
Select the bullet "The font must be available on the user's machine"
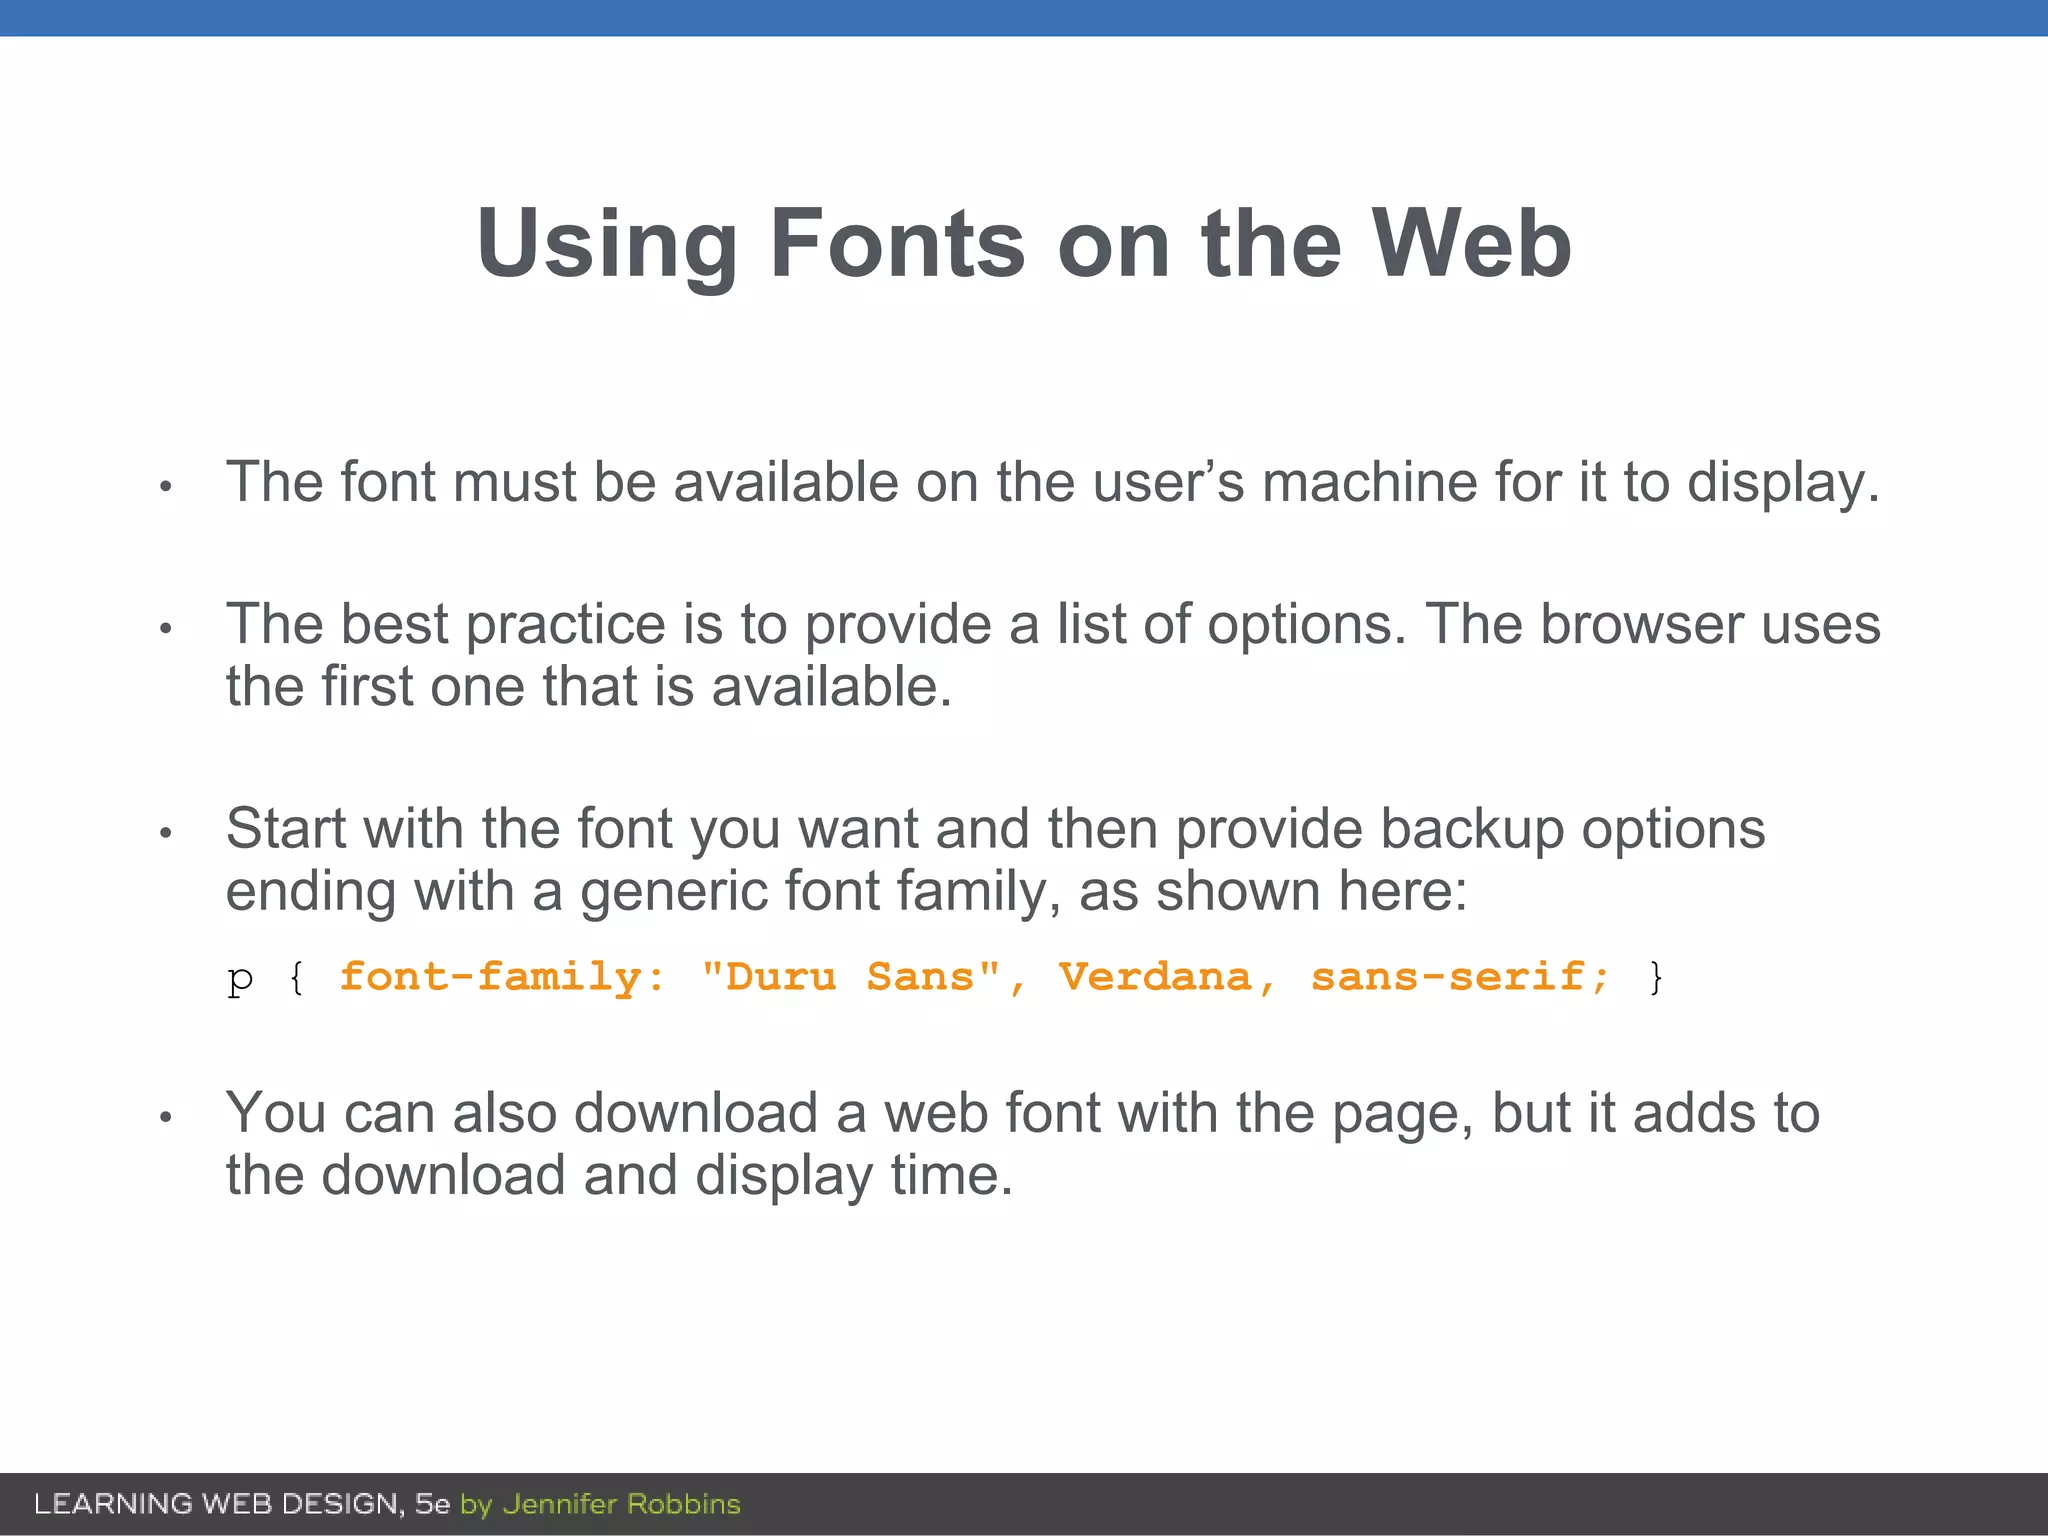[x=1053, y=483]
